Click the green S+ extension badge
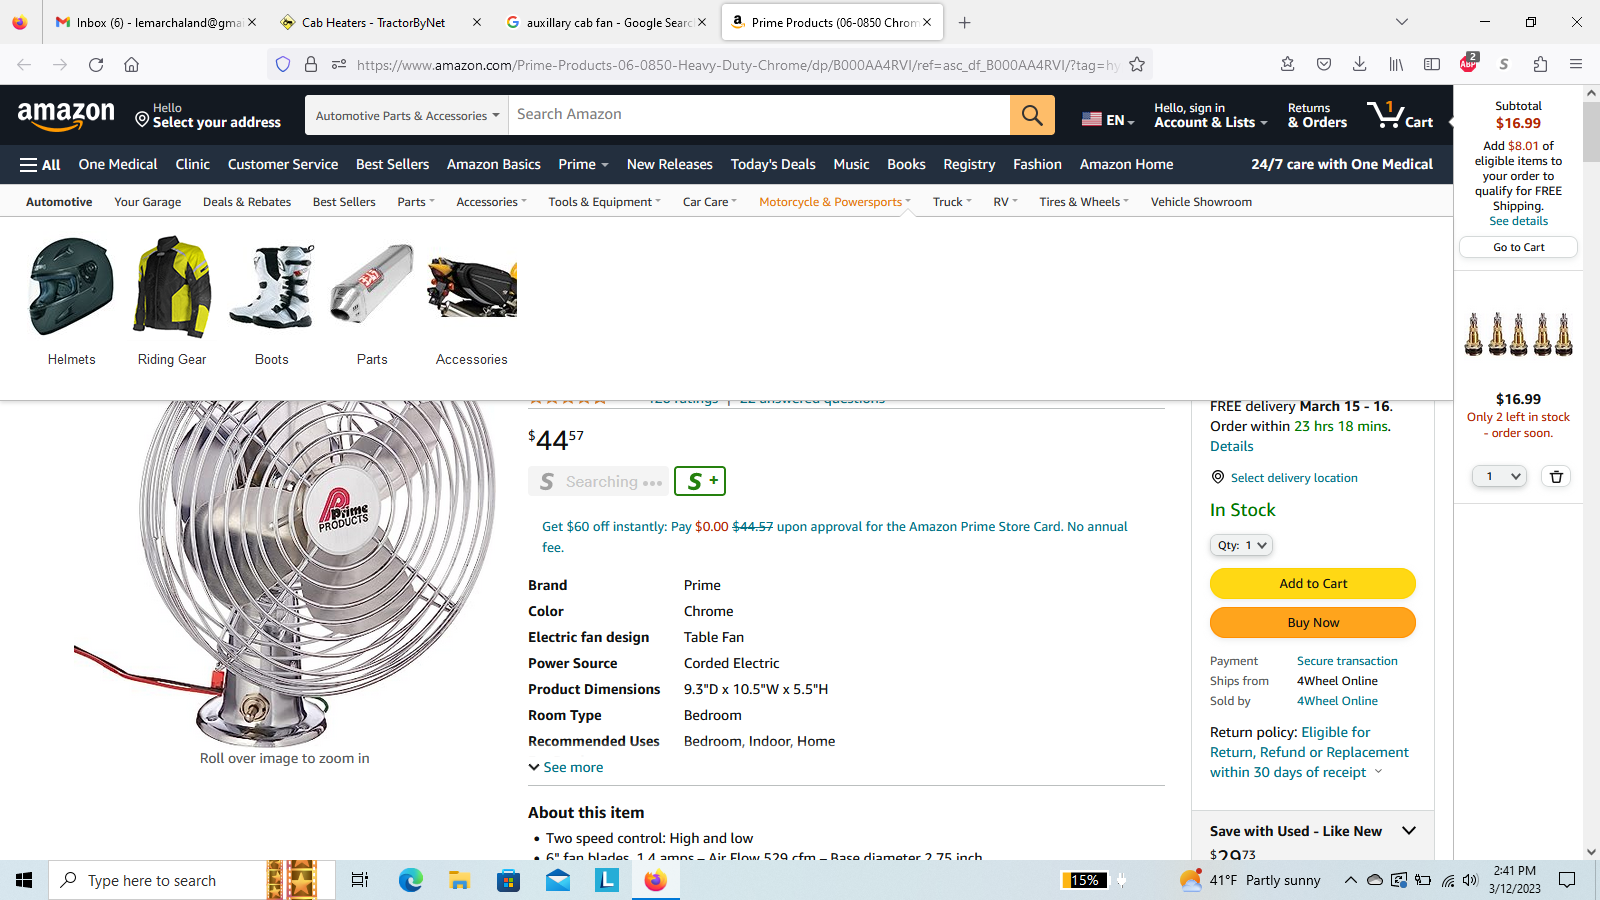The height and width of the screenshot is (900, 1600). (699, 481)
